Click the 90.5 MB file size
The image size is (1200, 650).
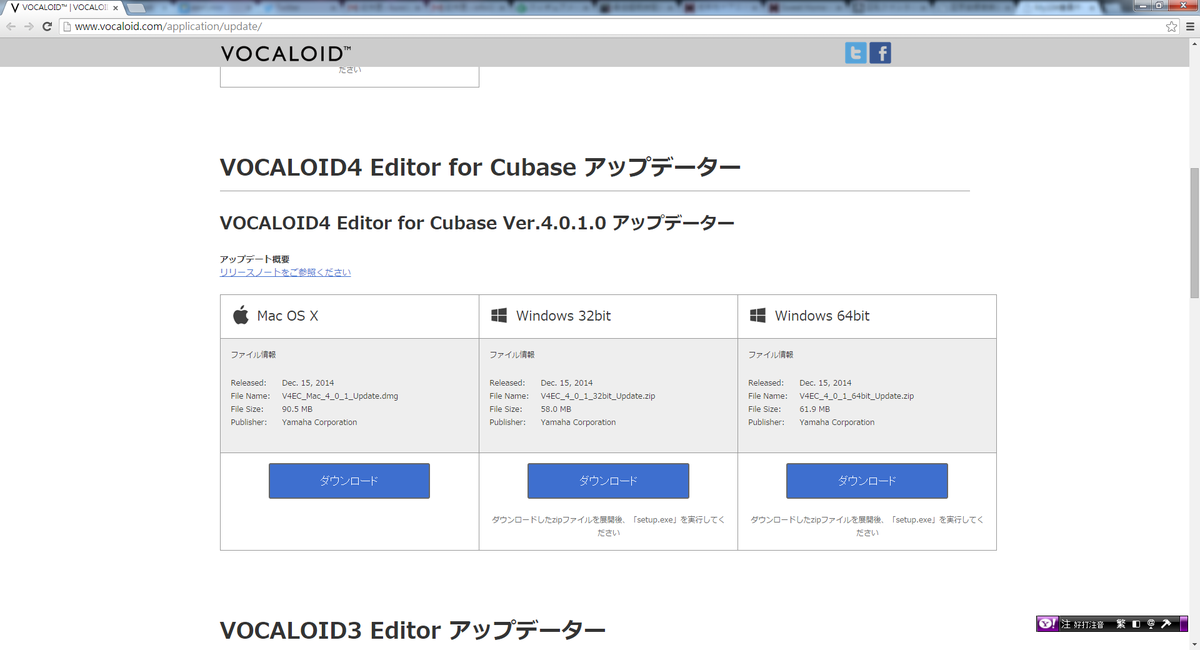[x=297, y=409]
